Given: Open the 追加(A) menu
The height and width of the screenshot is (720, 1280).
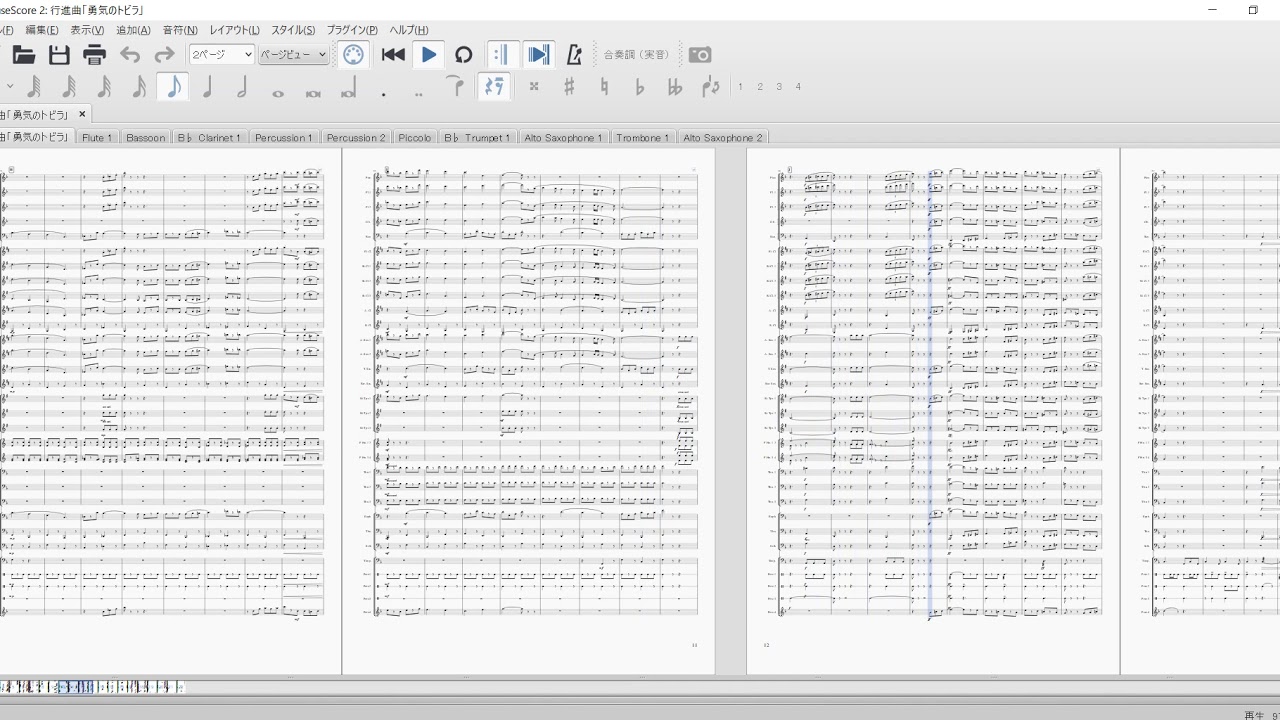Looking at the screenshot, I should 133,30.
